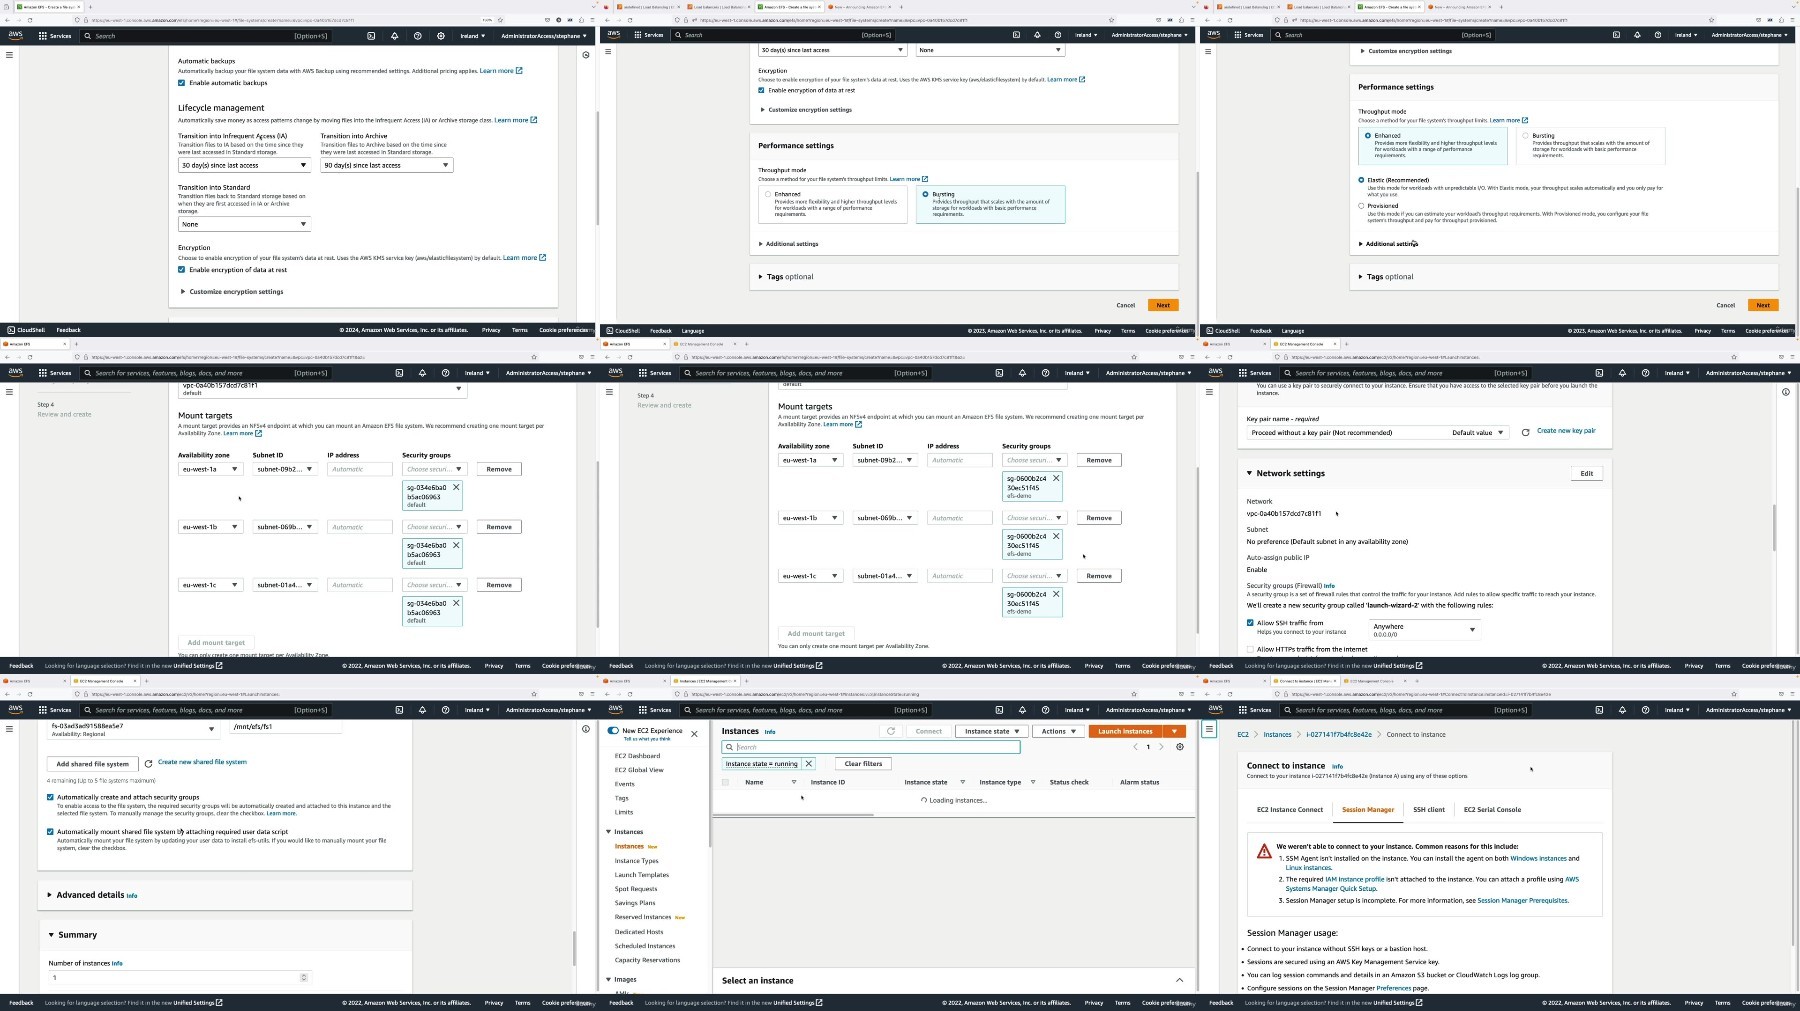Toggle Enable automatic backups checkbox

click(x=181, y=83)
